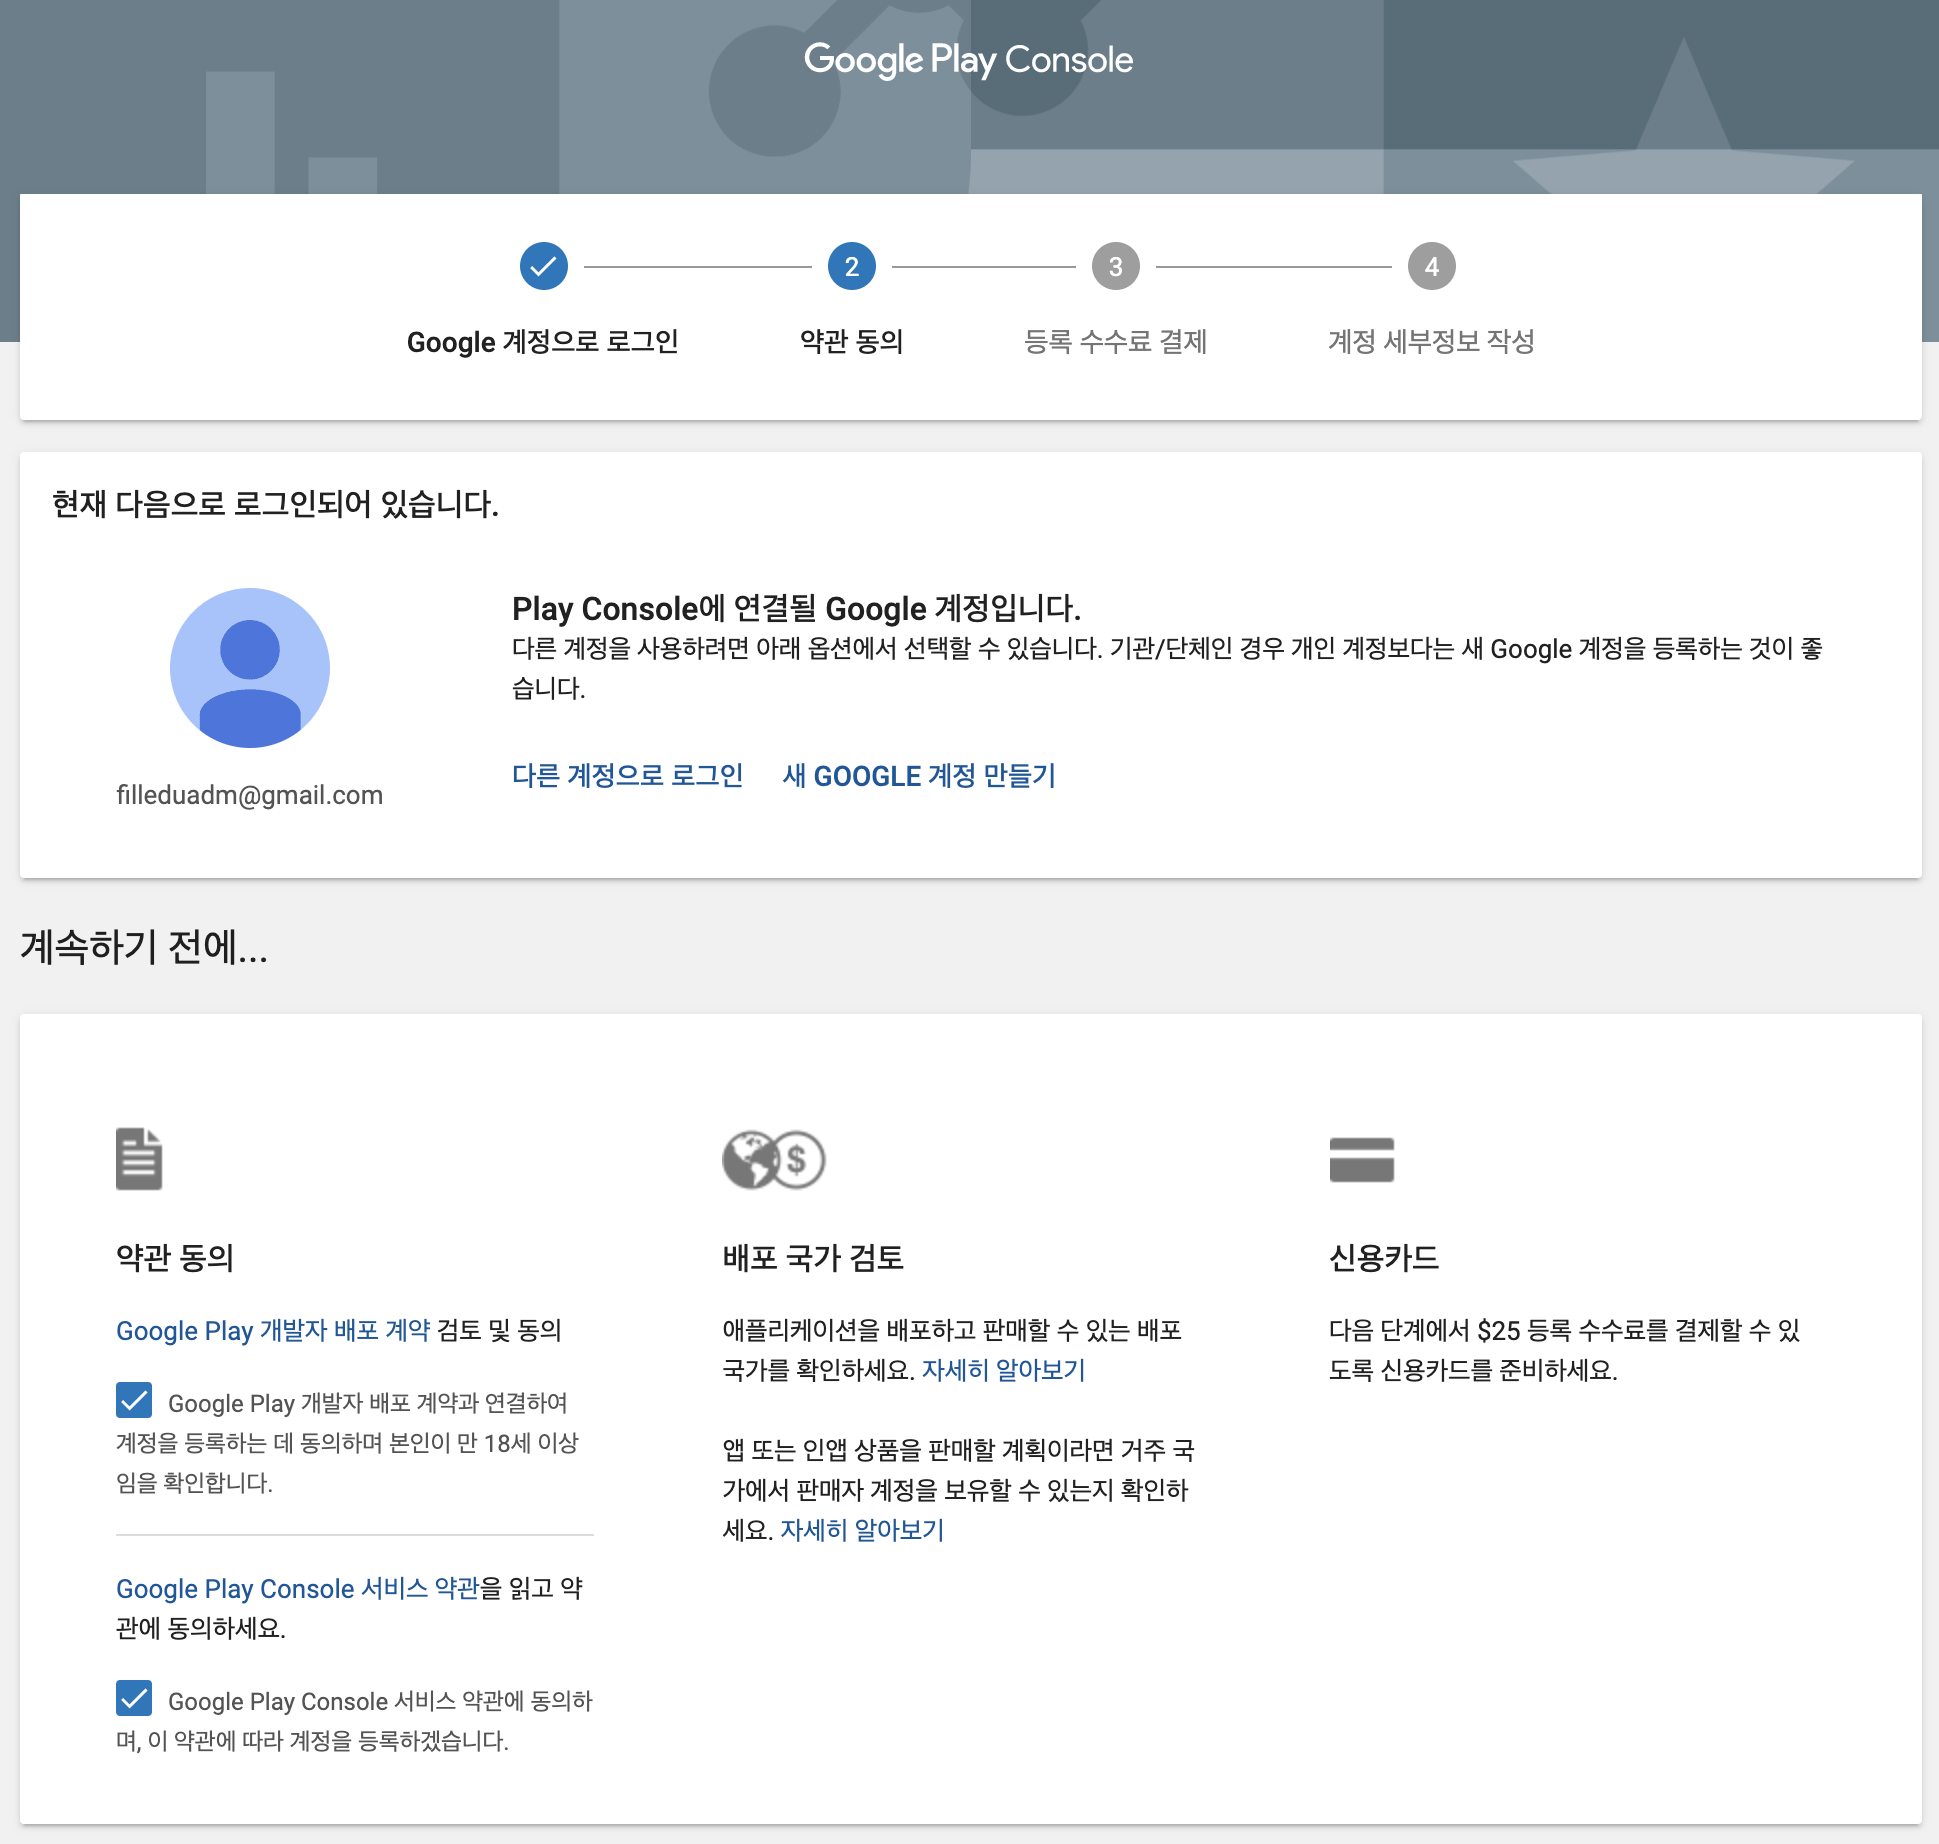The image size is (1939, 1844).
Task: Click 다른 계정으로 로그인 link
Action: pyautogui.click(x=627, y=775)
